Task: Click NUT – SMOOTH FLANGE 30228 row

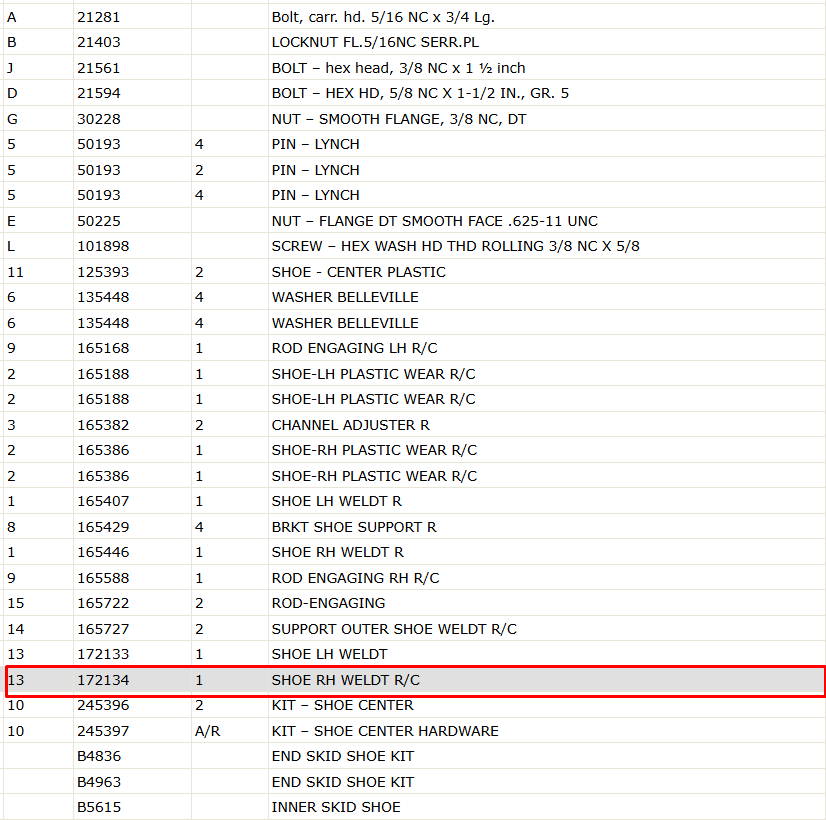Action: [x=415, y=119]
